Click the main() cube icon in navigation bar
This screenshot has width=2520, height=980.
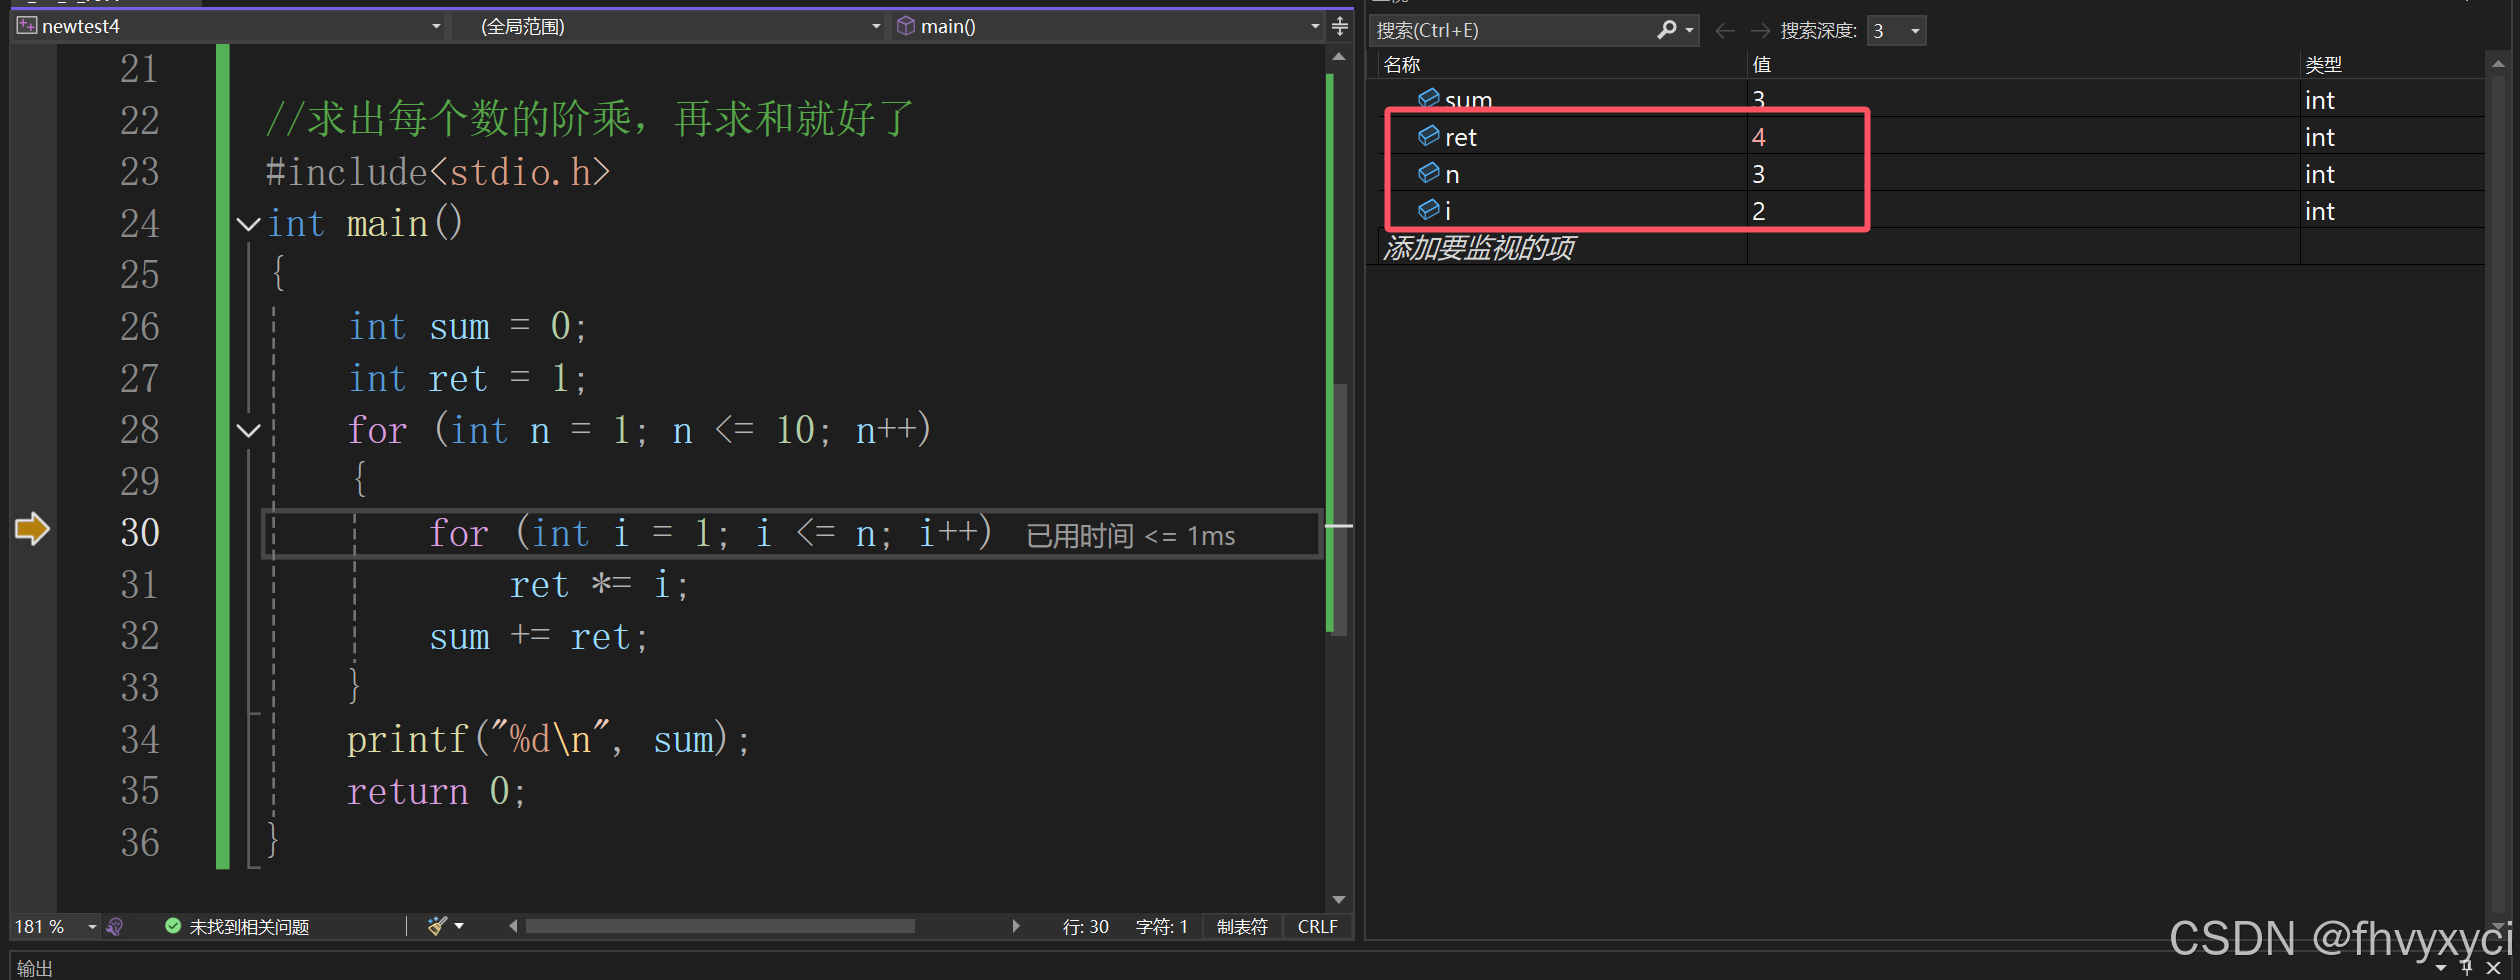click(906, 26)
